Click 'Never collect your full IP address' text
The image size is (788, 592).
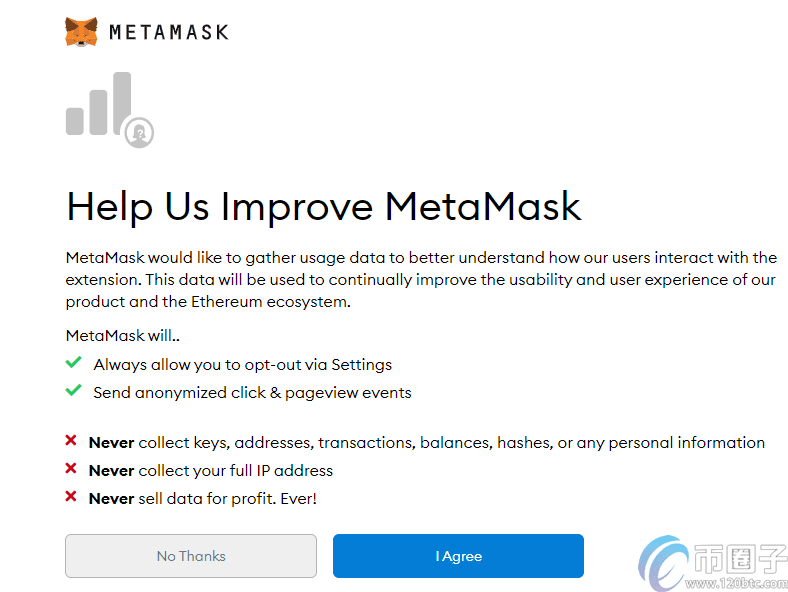(x=211, y=471)
